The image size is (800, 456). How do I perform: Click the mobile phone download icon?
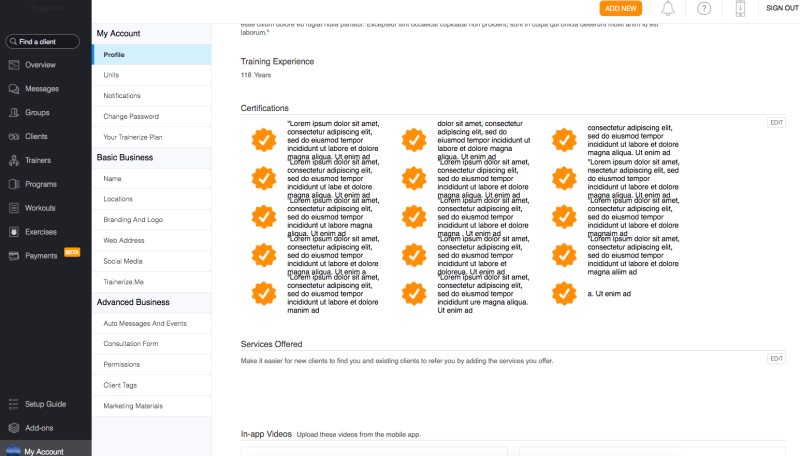click(x=740, y=9)
